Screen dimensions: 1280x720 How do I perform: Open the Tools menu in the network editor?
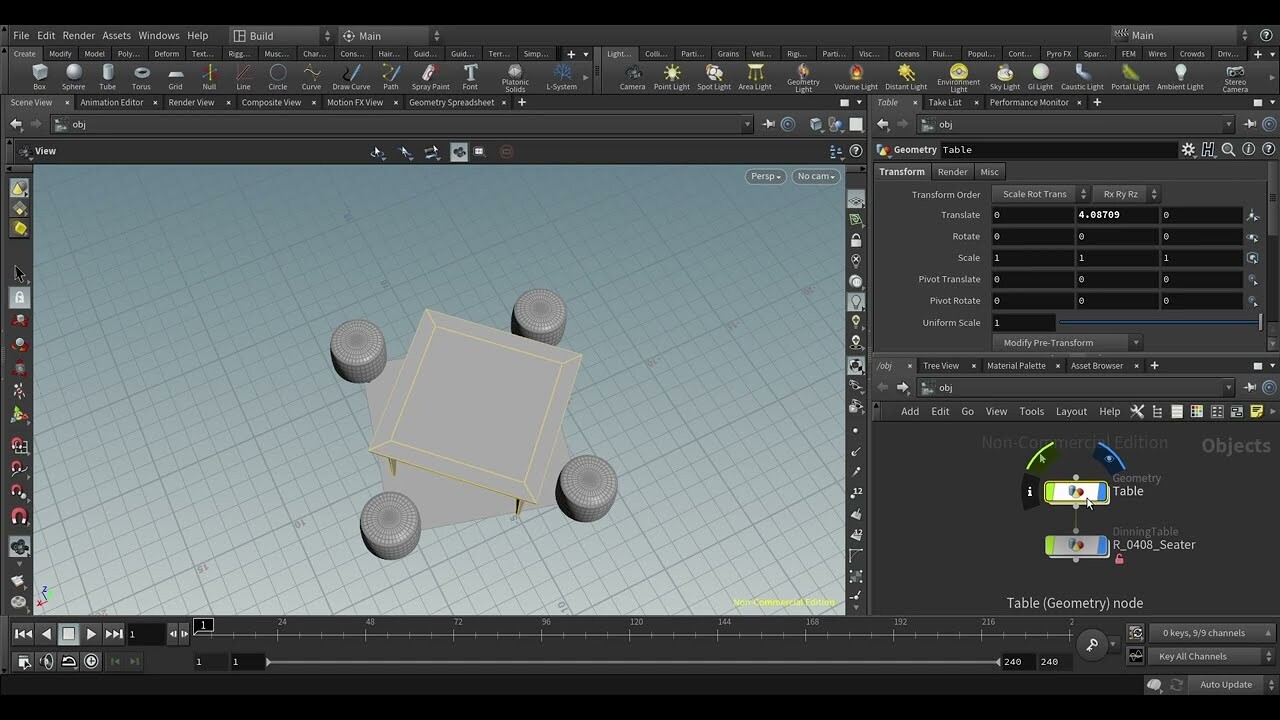[x=1031, y=411]
